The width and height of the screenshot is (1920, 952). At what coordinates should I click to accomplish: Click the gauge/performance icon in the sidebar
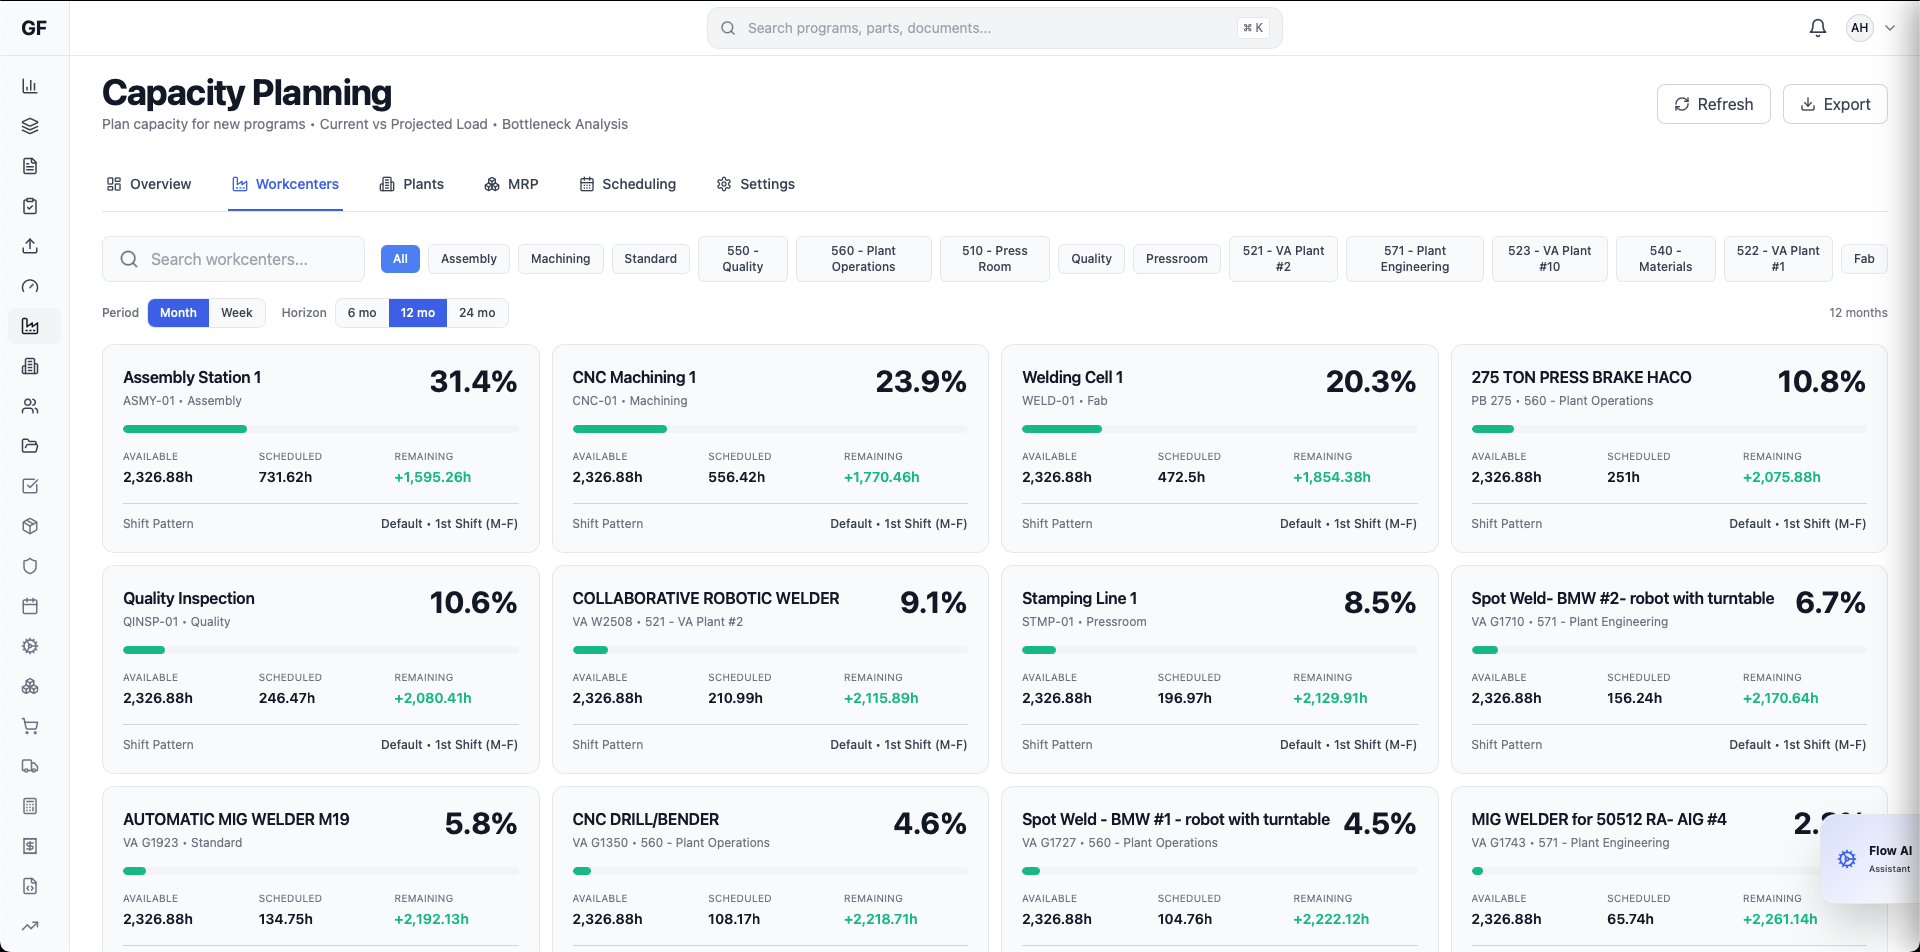click(30, 286)
